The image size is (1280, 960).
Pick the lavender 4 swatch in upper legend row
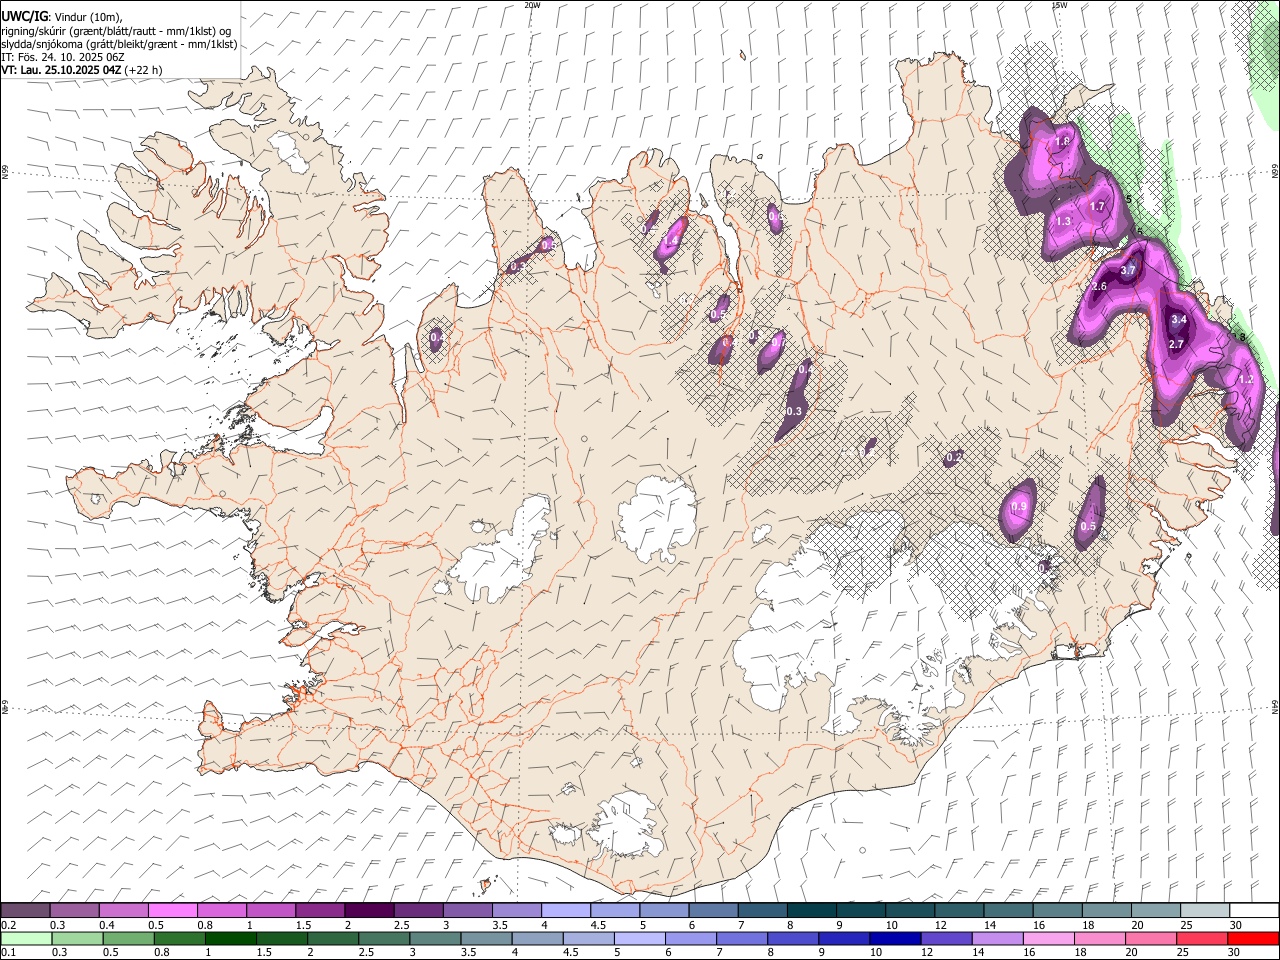[x=565, y=911]
